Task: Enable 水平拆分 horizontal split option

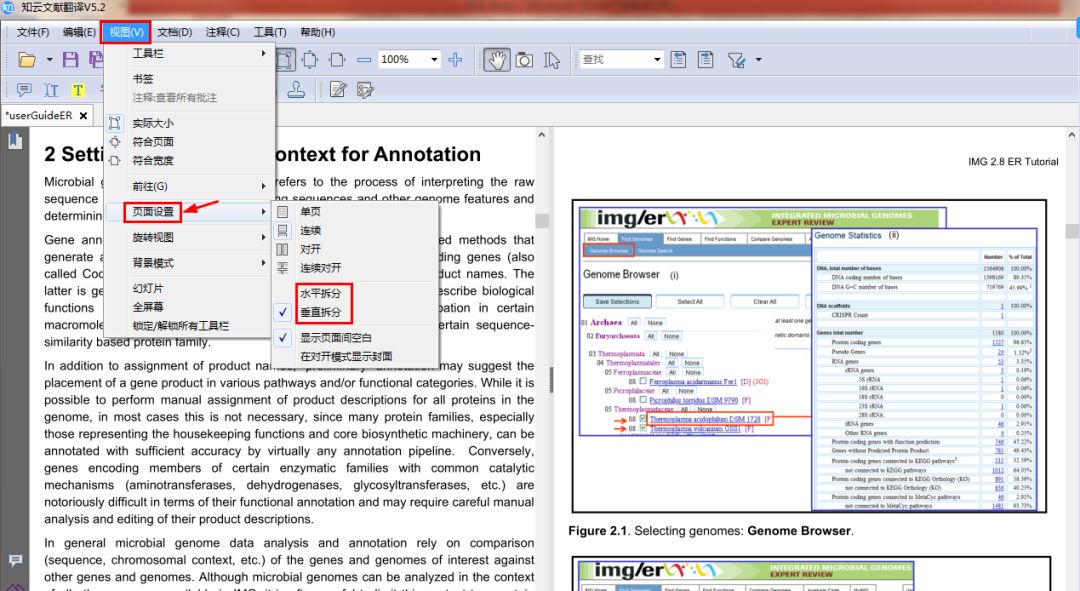Action: tap(320, 293)
